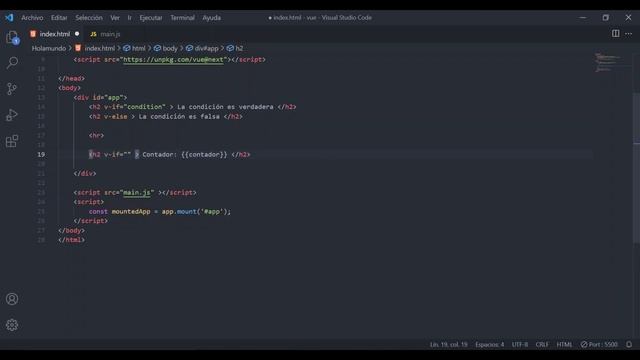Open the Ir menu
This screenshot has height=360, width=640.
coord(129,18)
